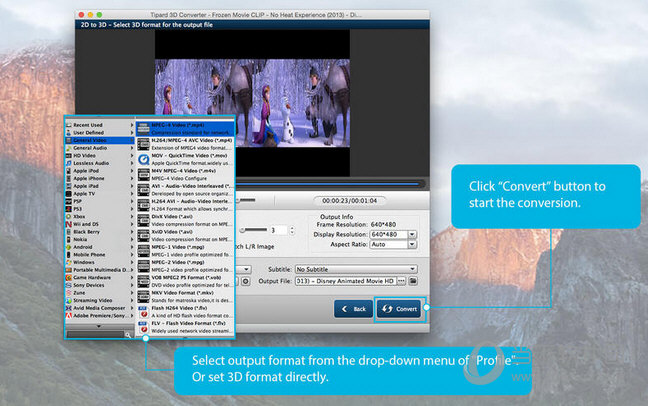Click the PSP category icon
Screen dimensions: 648x406
tap(69, 201)
